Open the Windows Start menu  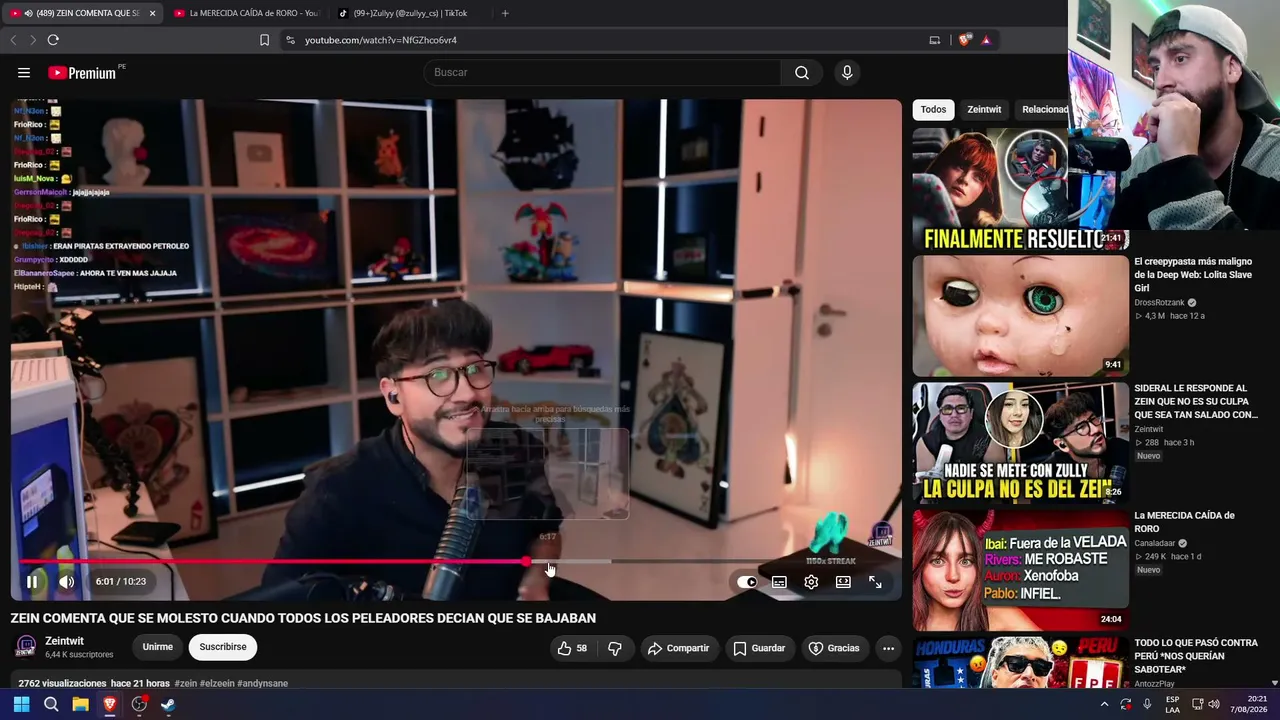(21, 704)
